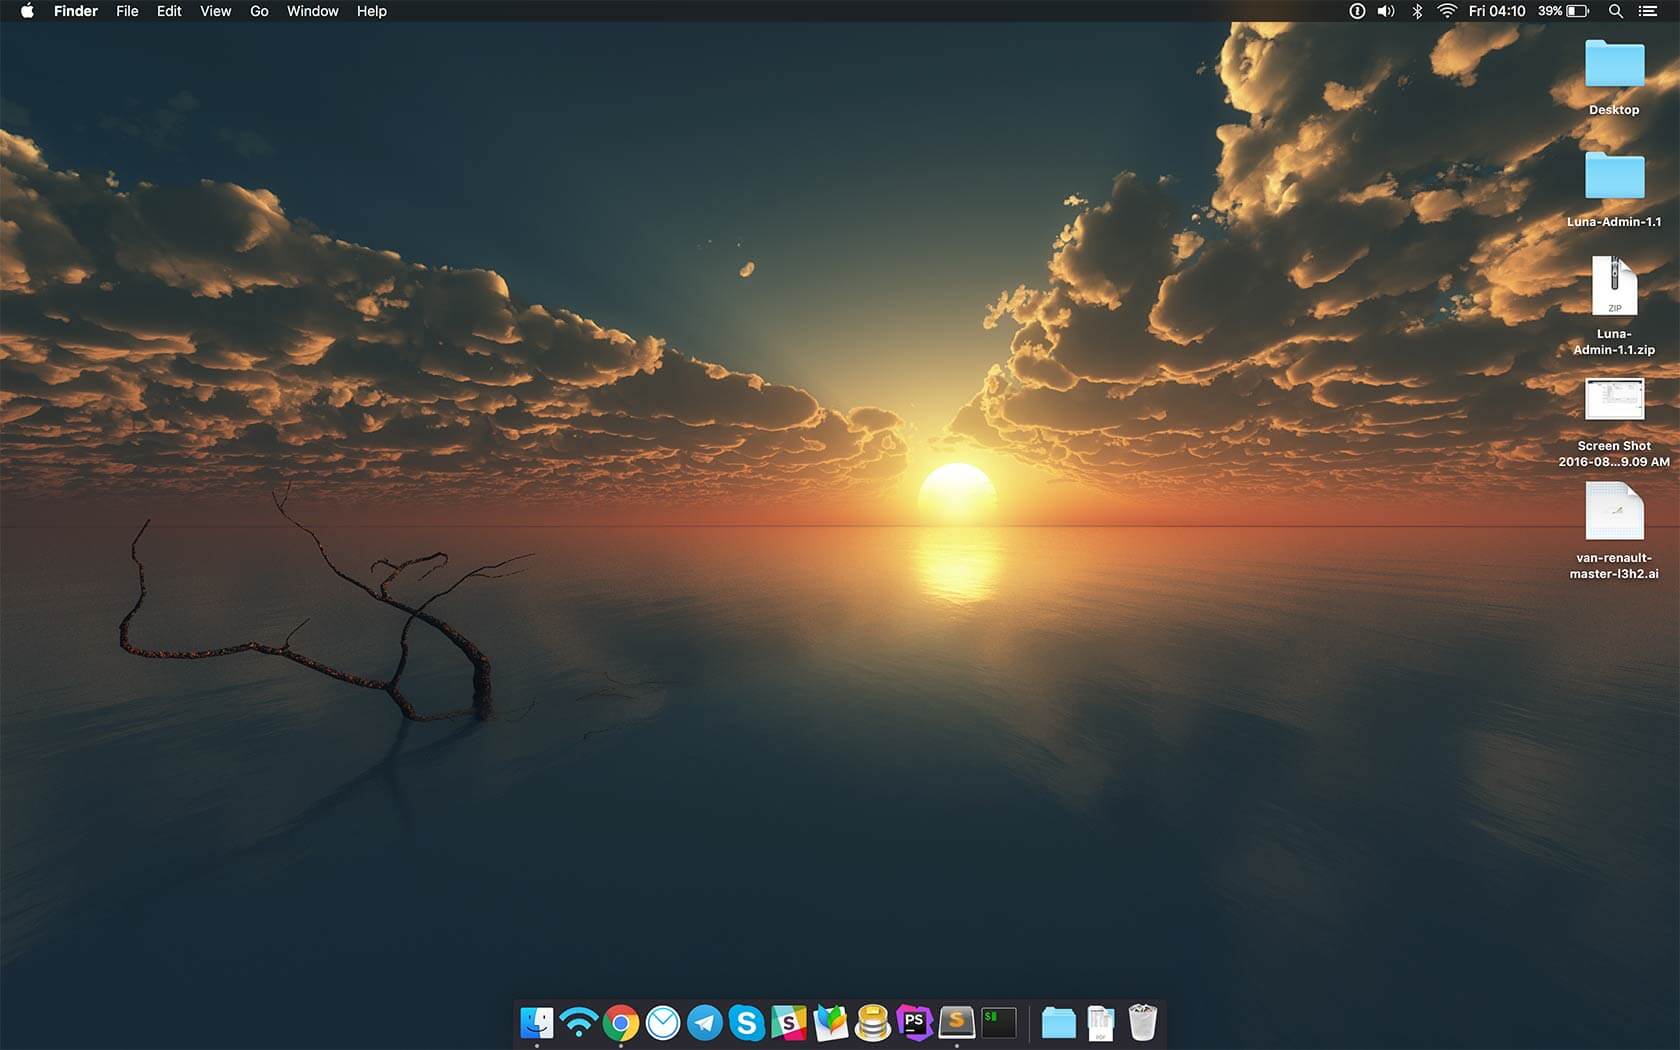Open Notification Center from menu bar
Viewport: 1680px width, 1050px height.
pos(1648,11)
